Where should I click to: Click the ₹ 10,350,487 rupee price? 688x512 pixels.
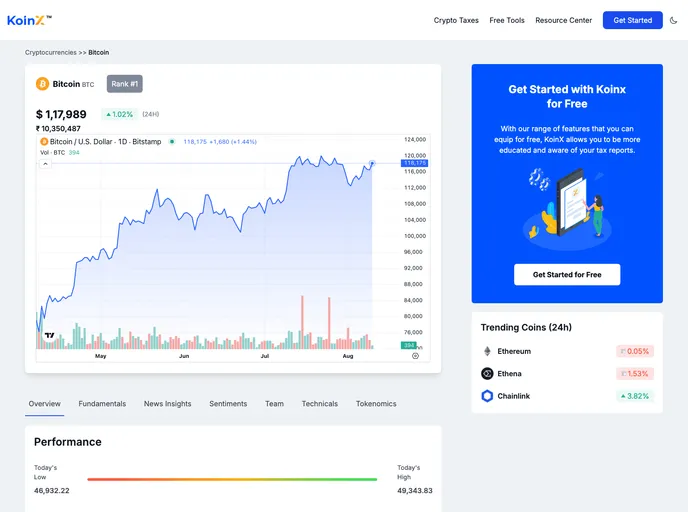tap(58, 129)
